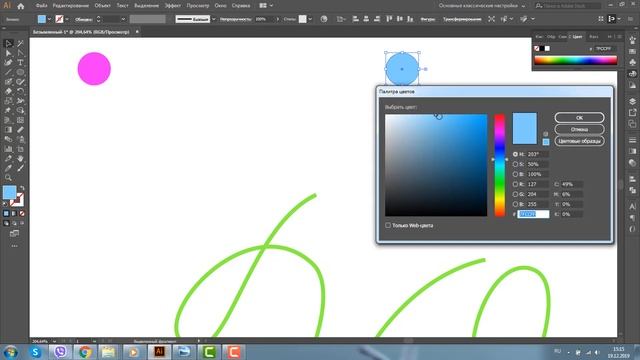Open the stroke color dropdown in control bar
This screenshot has height=360, width=640.
[x=67, y=19]
